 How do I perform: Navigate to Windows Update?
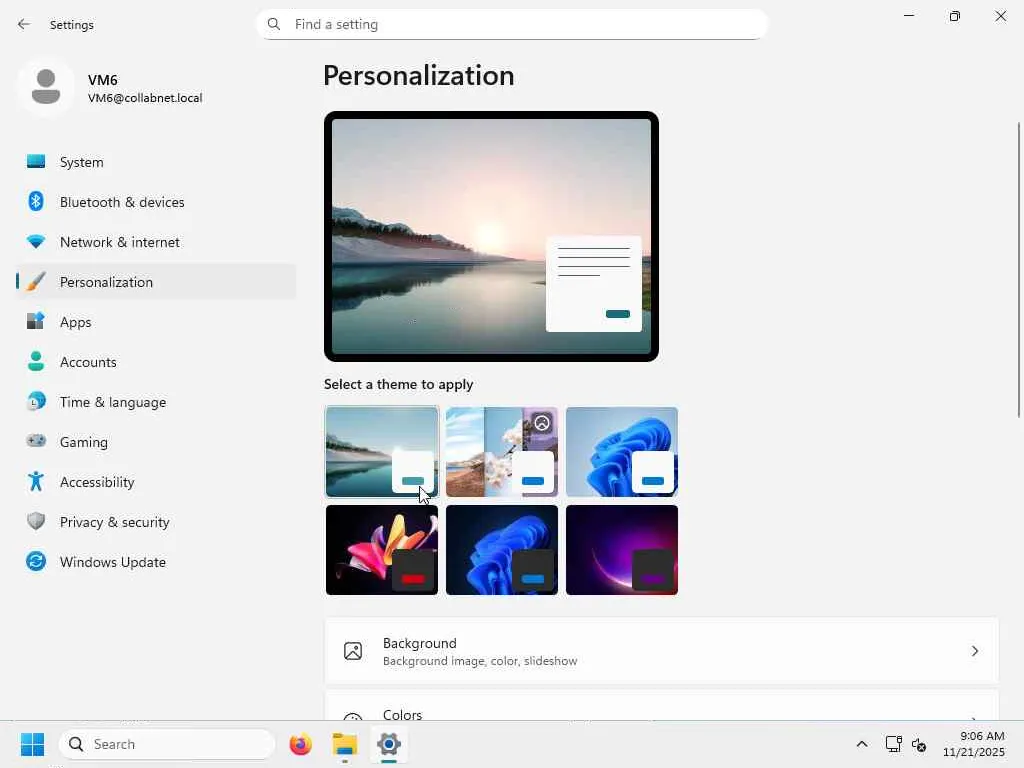pyautogui.click(x=156, y=561)
